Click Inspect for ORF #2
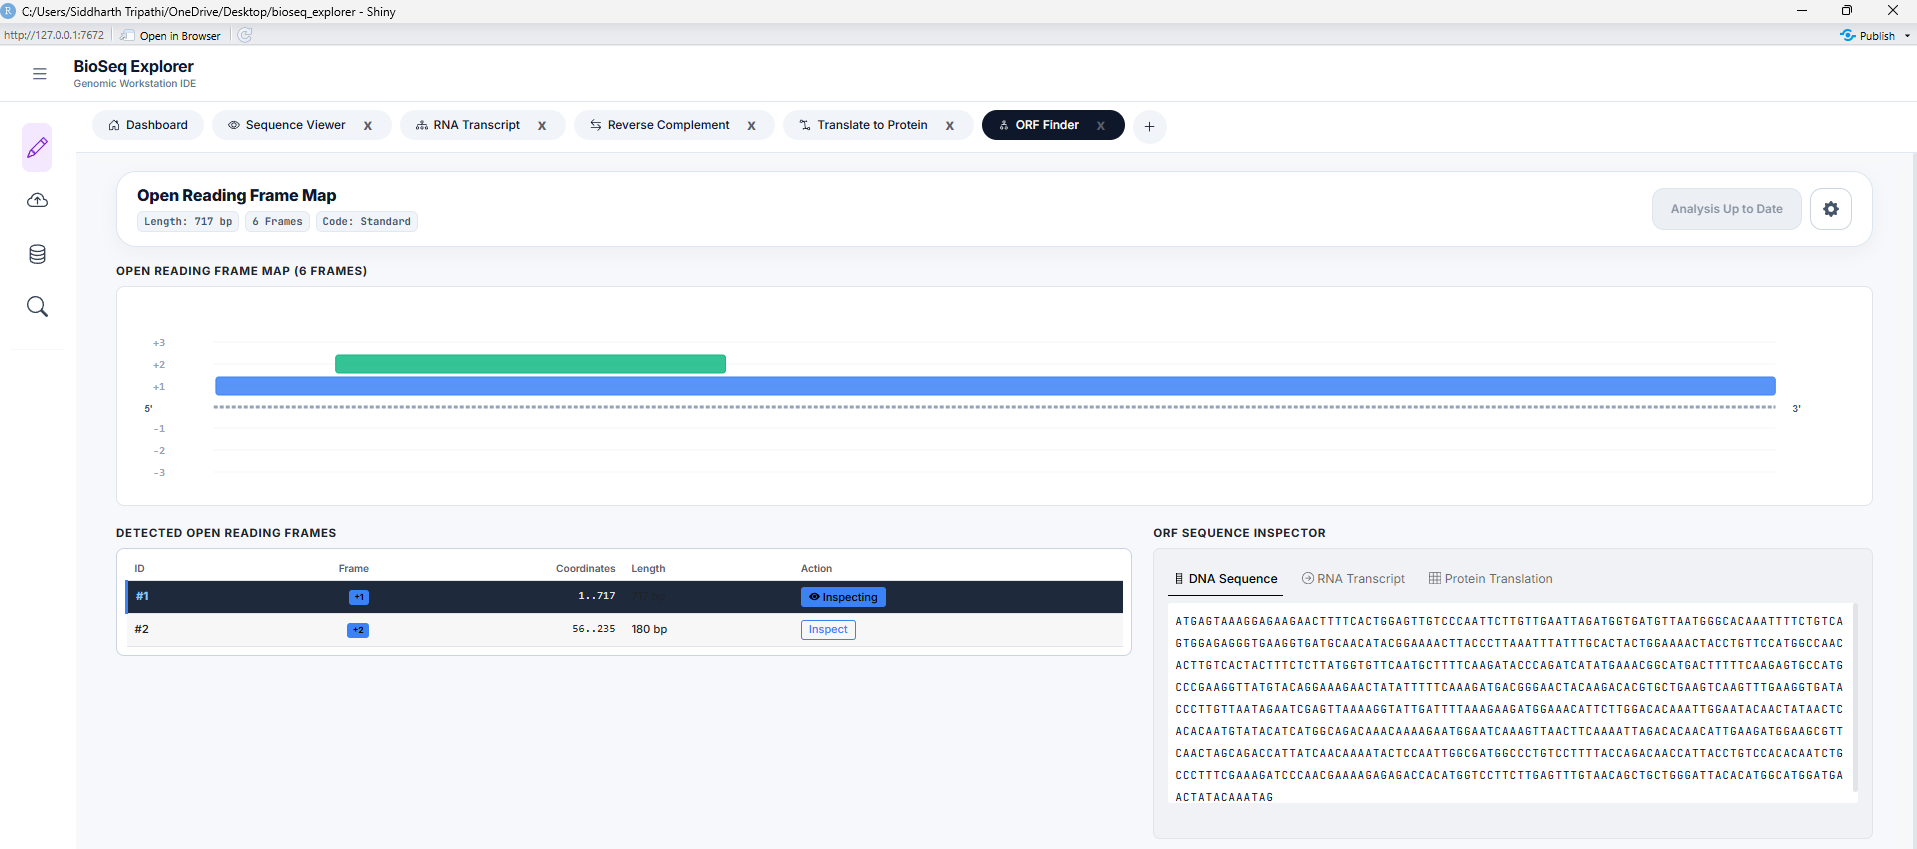This screenshot has width=1917, height=849. pos(828,630)
